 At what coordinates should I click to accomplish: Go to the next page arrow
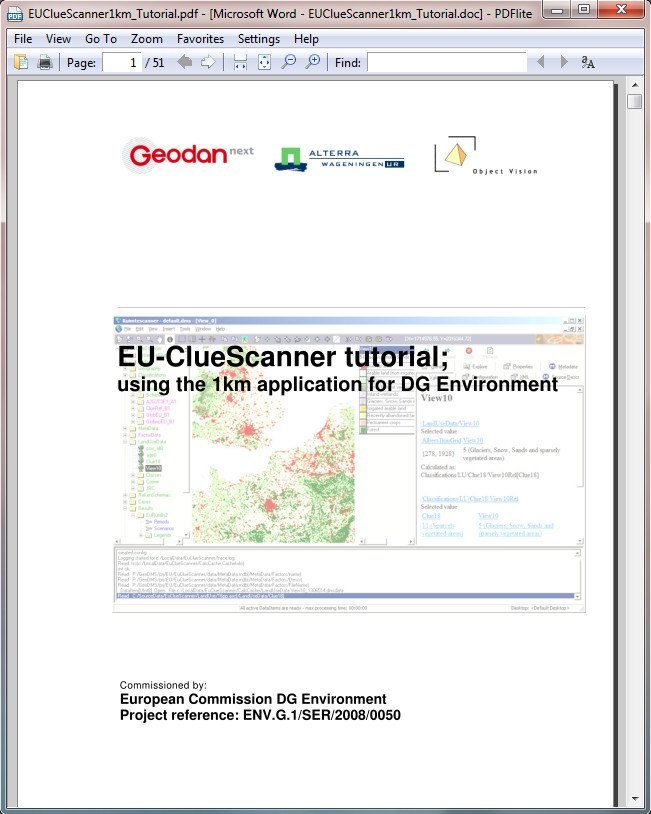[x=208, y=62]
